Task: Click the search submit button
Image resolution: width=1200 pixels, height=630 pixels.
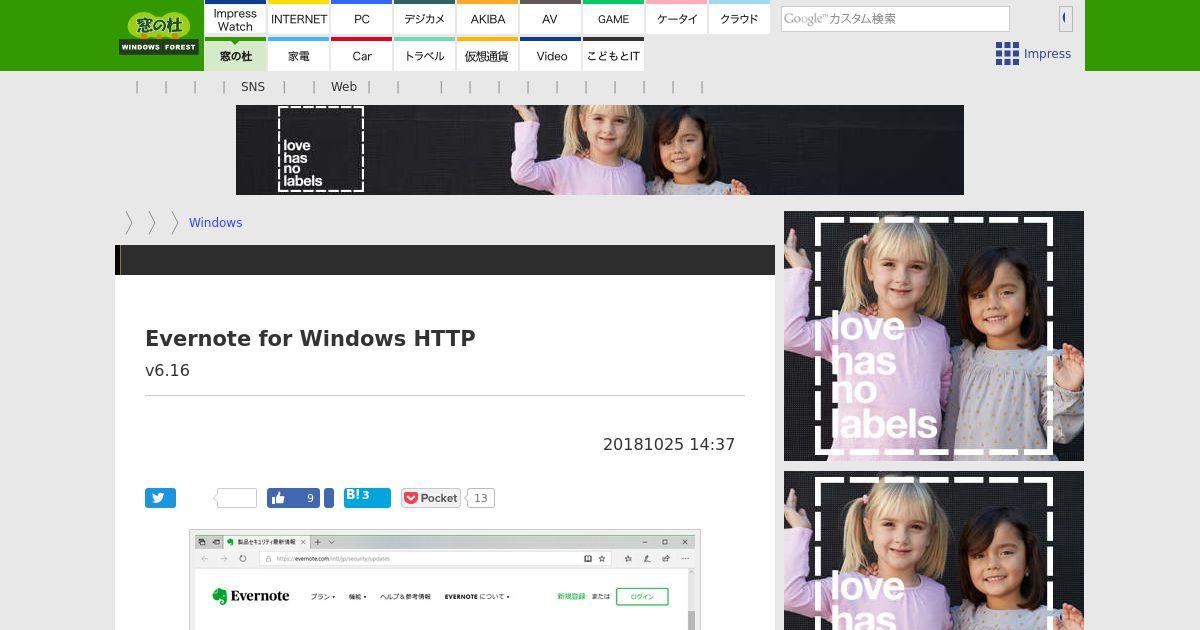Action: point(1065,18)
